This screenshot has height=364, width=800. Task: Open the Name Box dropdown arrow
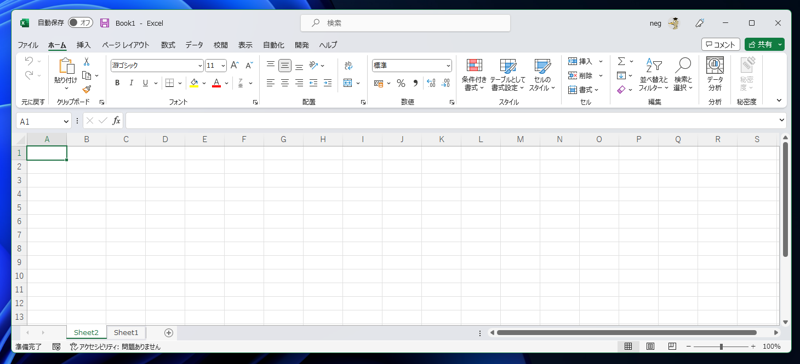(x=66, y=121)
